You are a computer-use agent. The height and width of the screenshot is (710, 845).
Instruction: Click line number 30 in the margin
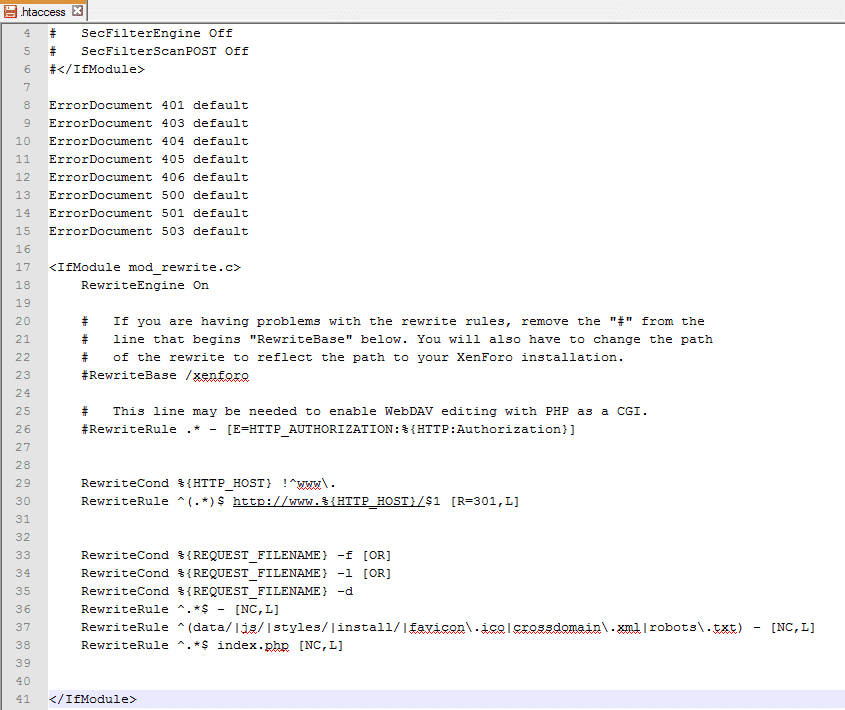[x=24, y=501]
